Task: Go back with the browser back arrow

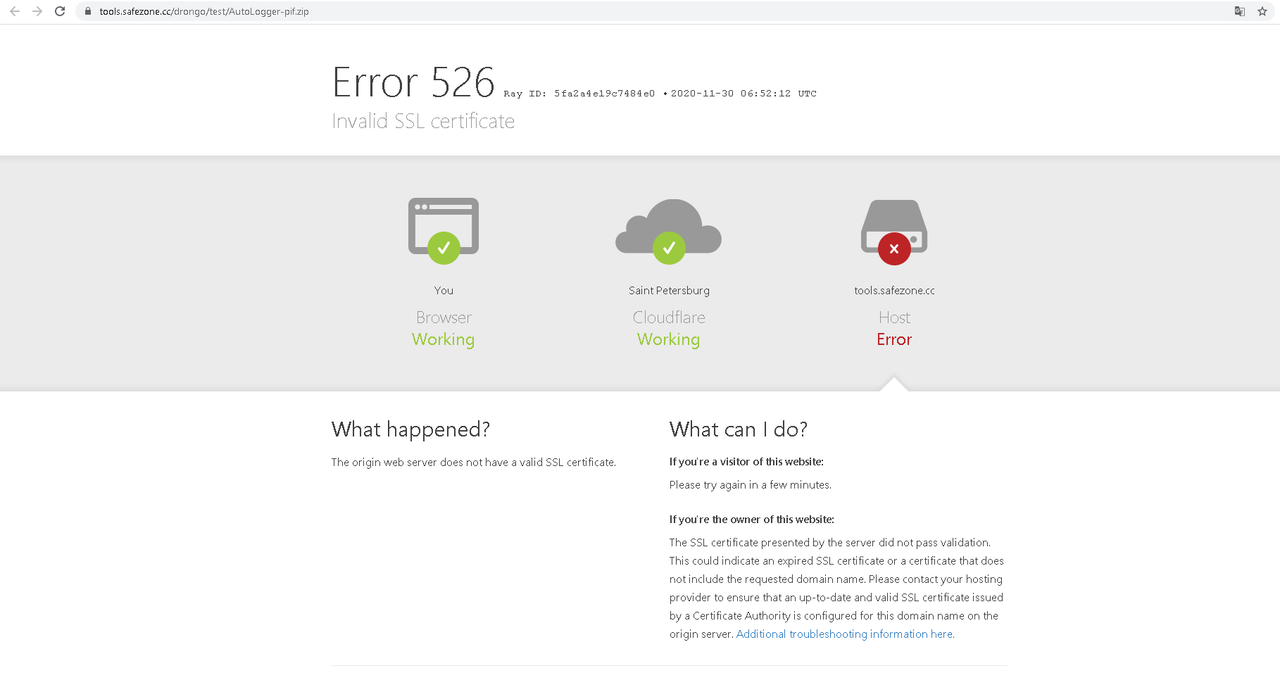Action: 14,11
